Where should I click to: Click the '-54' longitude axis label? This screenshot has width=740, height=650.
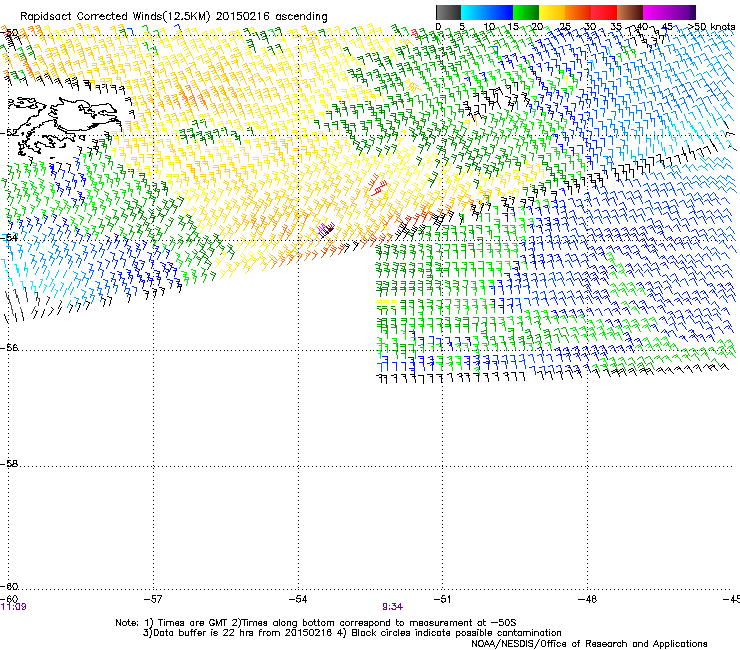point(298,599)
